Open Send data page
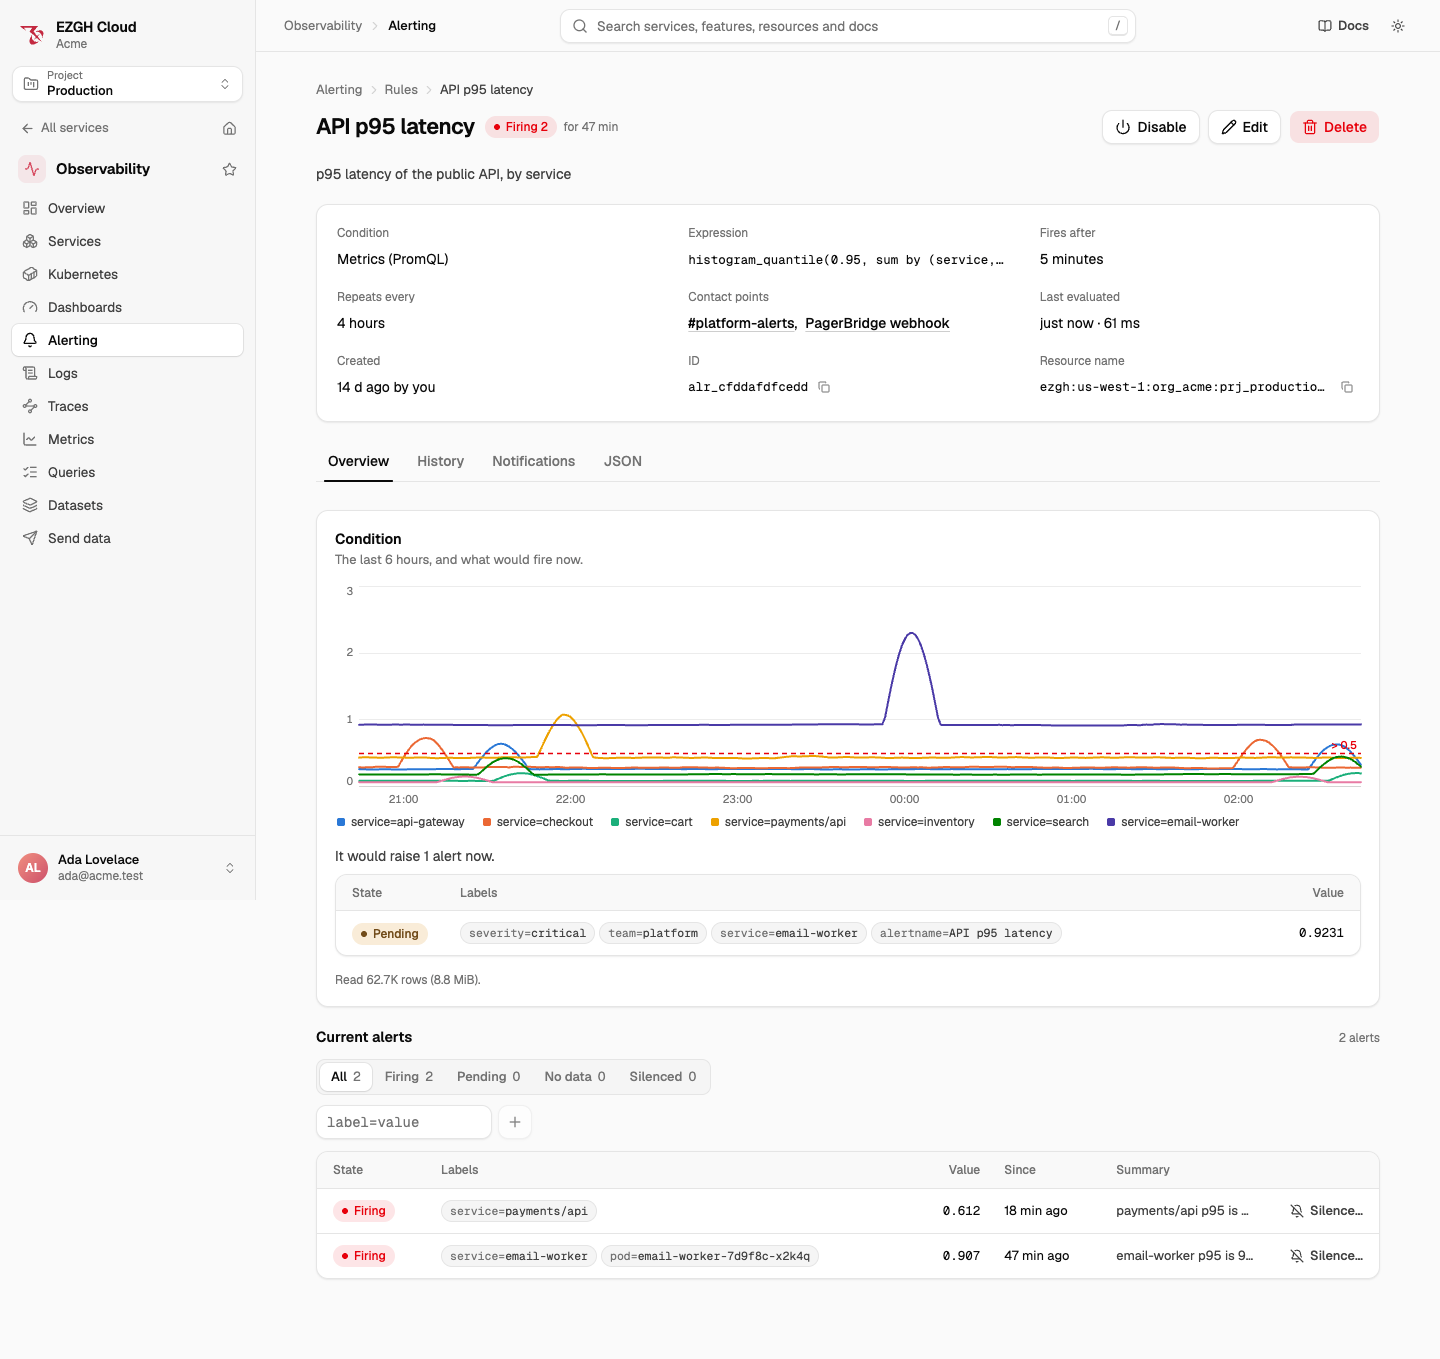The image size is (1440, 1359). (x=127, y=538)
